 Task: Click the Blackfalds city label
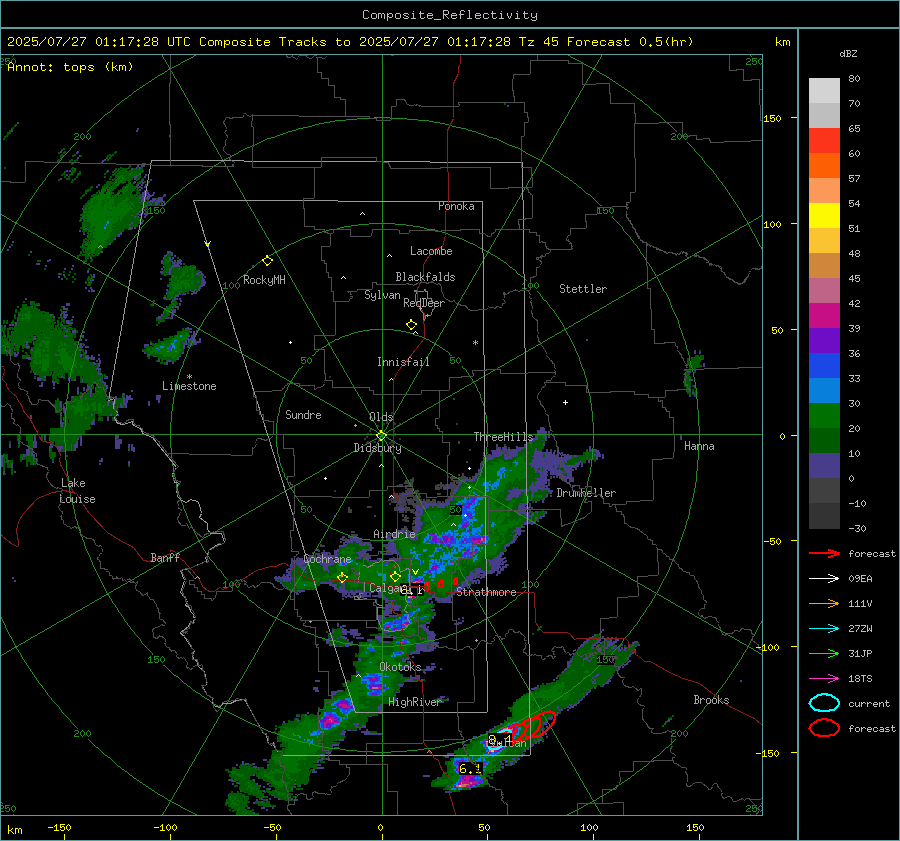[x=425, y=277]
